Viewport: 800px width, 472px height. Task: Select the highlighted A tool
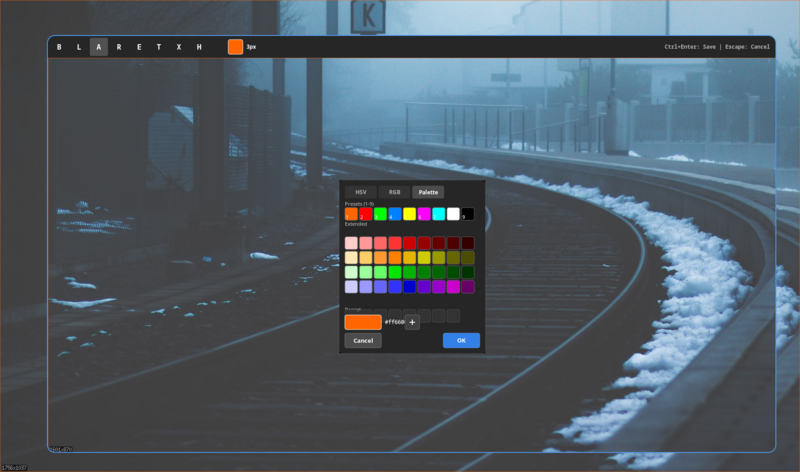(x=99, y=47)
